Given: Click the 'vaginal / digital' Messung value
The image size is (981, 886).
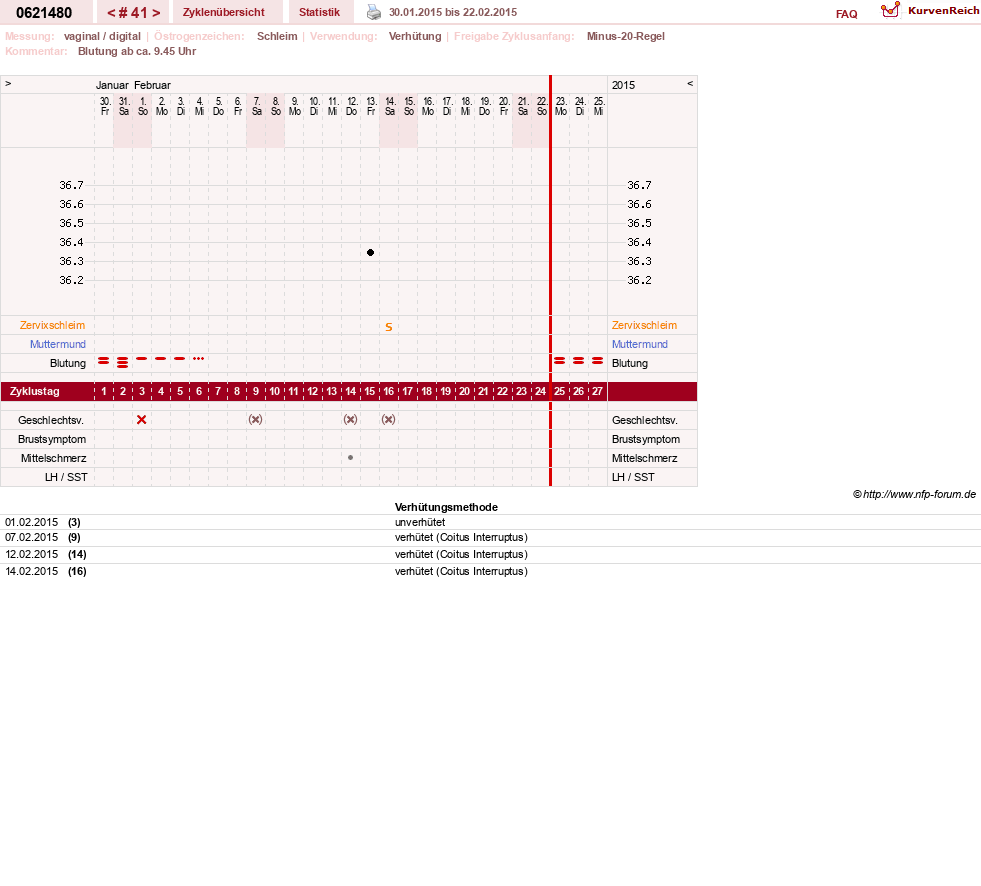Looking at the screenshot, I should tap(102, 36).
